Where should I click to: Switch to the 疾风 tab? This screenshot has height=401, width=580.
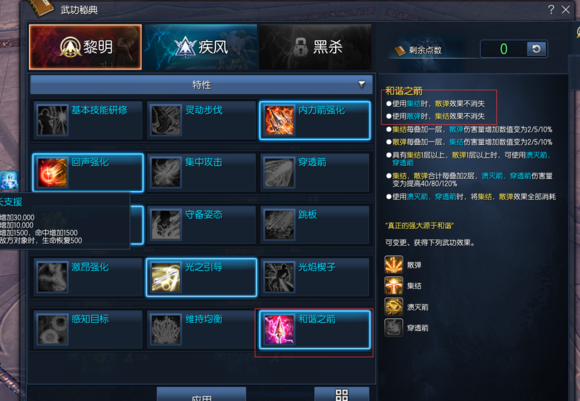[x=202, y=47]
